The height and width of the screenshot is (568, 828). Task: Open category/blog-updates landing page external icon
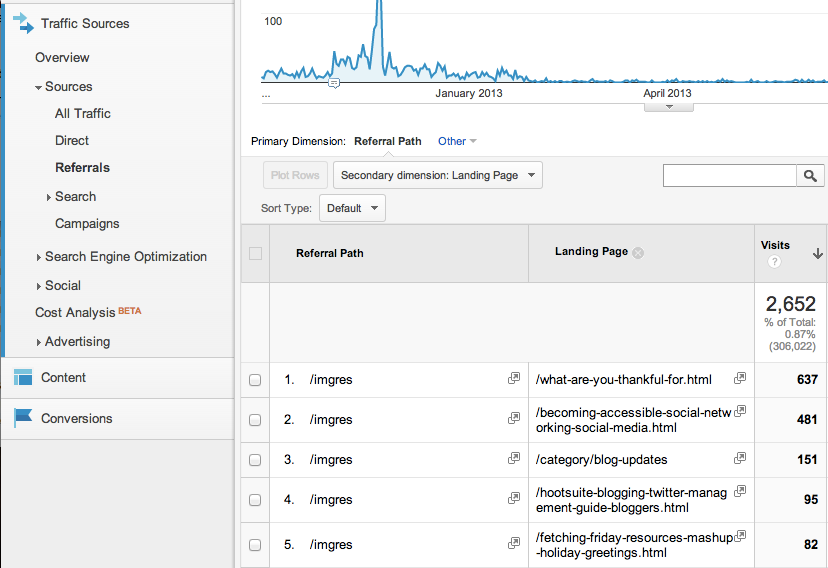[740, 458]
